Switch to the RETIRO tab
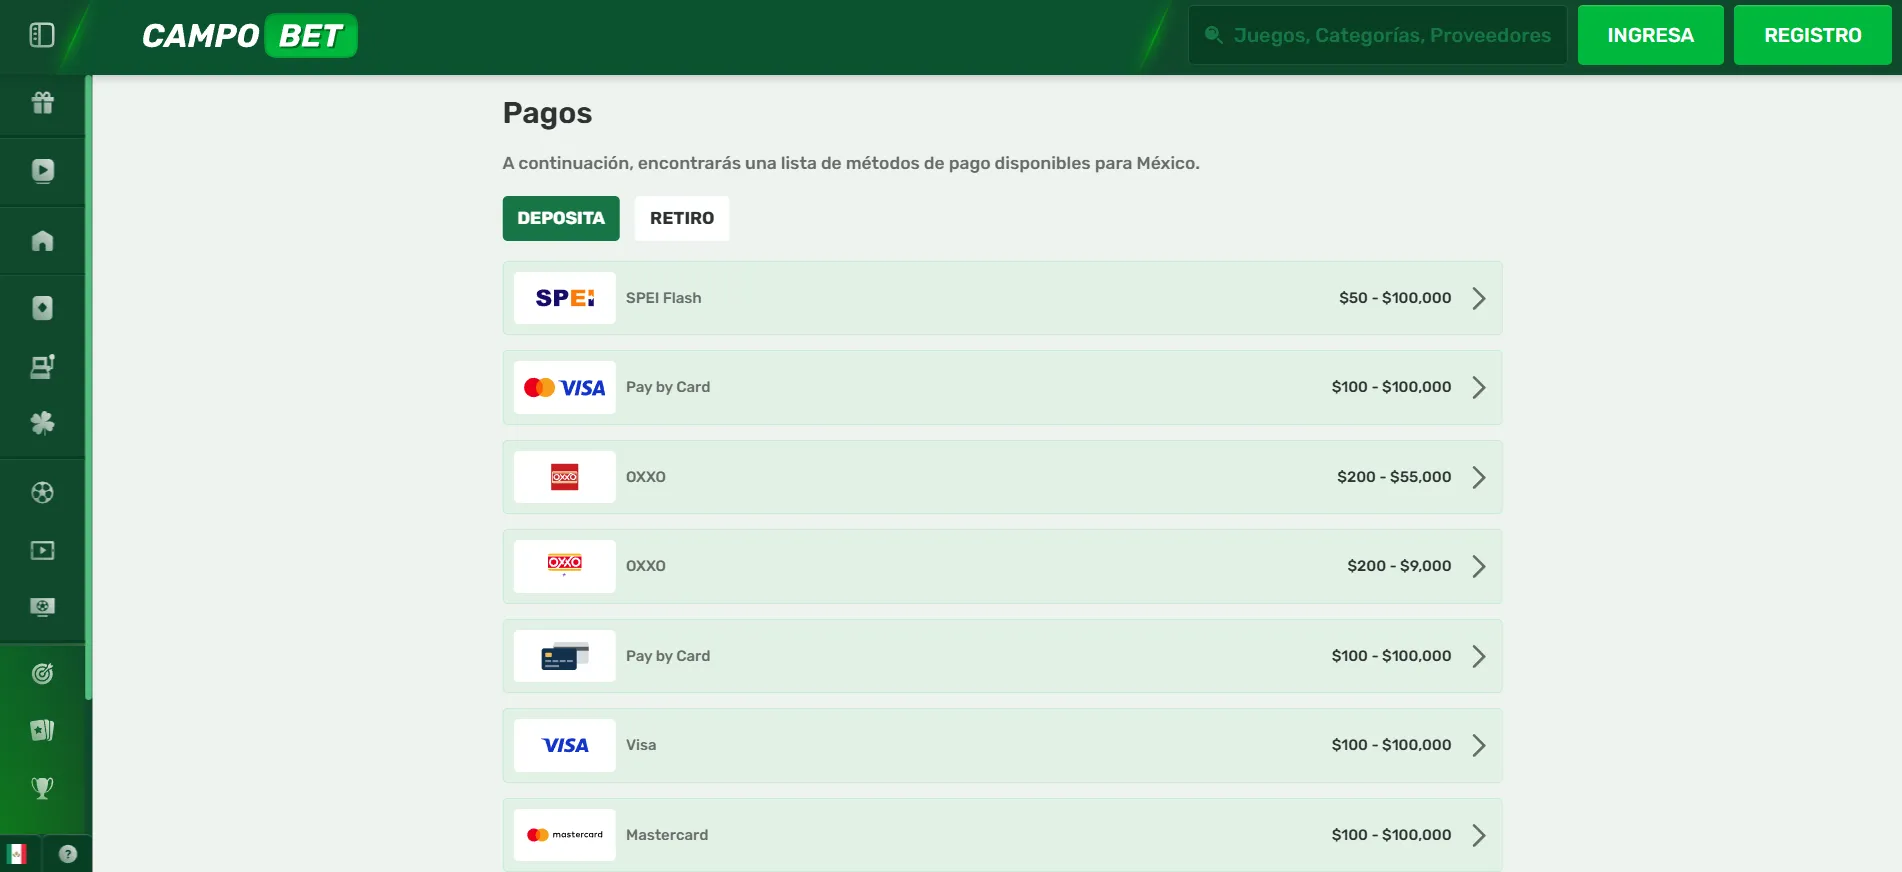Viewport: 1902px width, 872px height. tap(682, 218)
